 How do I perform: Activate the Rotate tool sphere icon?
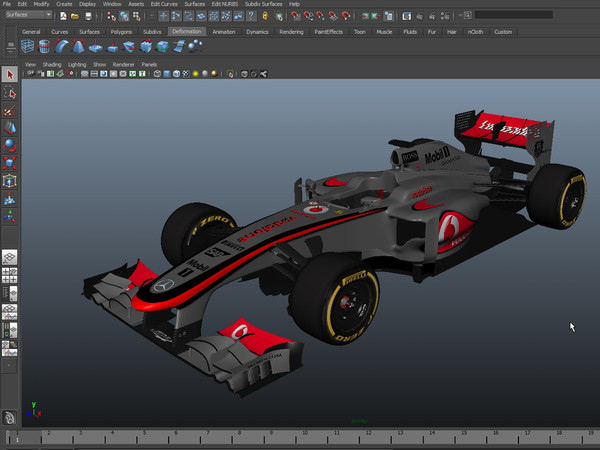(10, 145)
